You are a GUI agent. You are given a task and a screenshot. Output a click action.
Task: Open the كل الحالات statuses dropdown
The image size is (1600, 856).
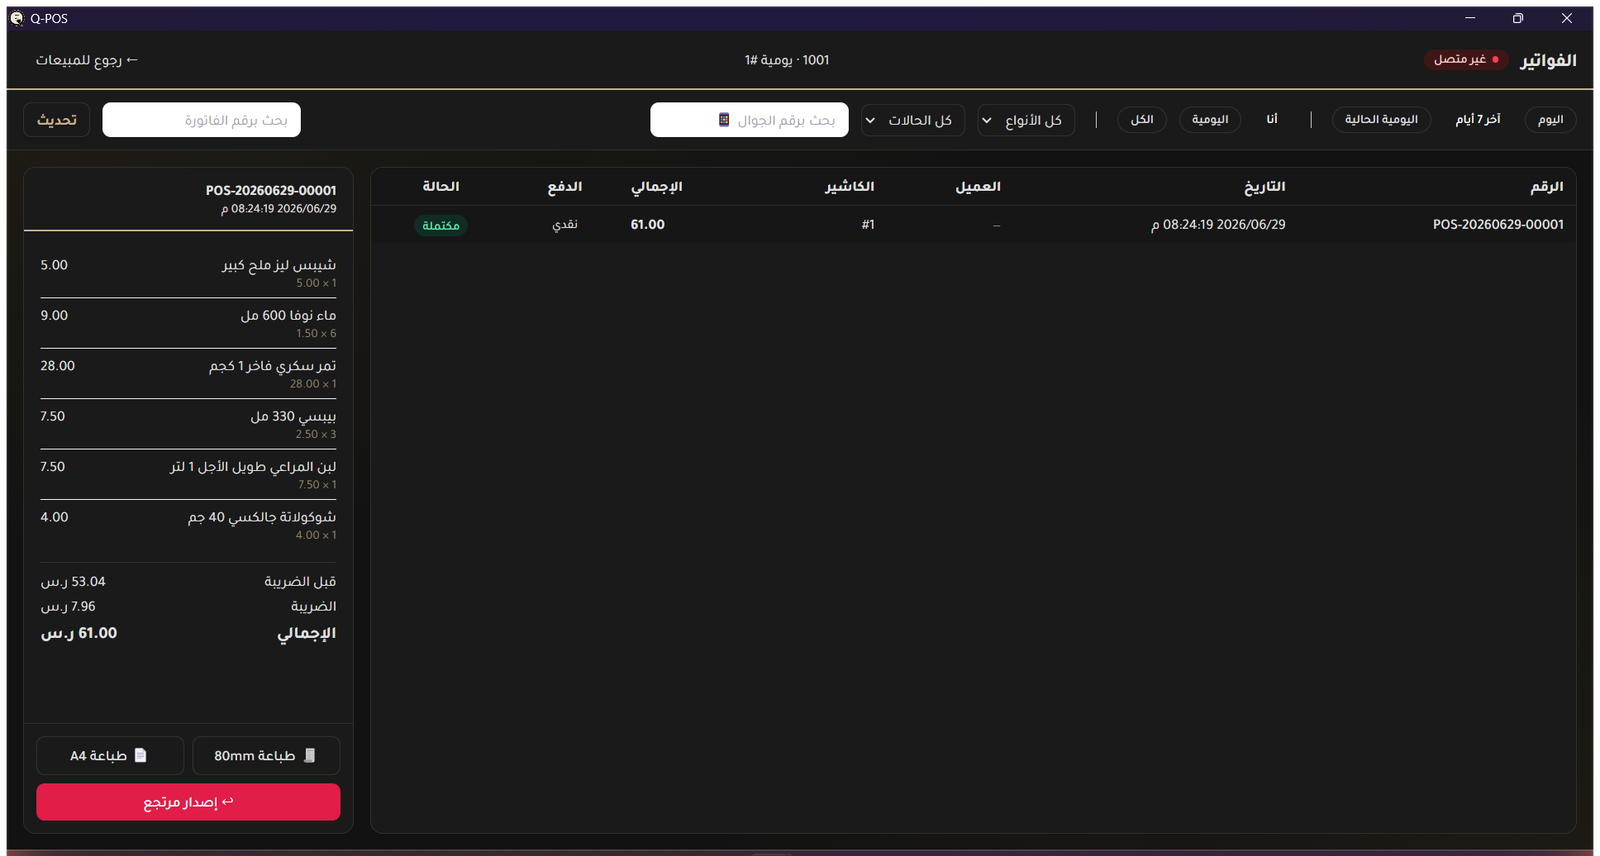pyautogui.click(x=914, y=120)
